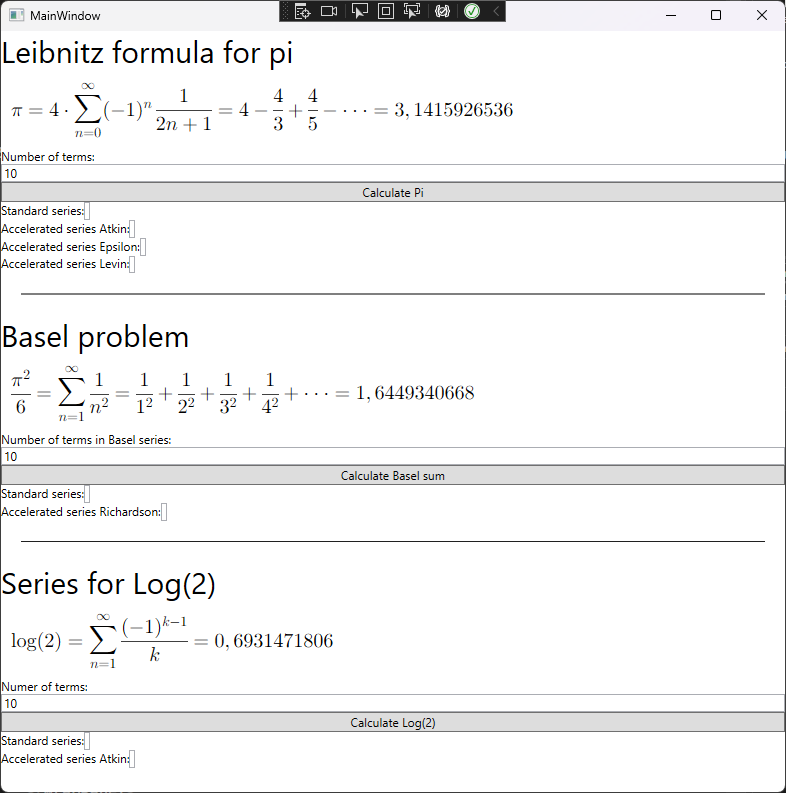Click the Accelerated series Levin result box

(x=132, y=264)
